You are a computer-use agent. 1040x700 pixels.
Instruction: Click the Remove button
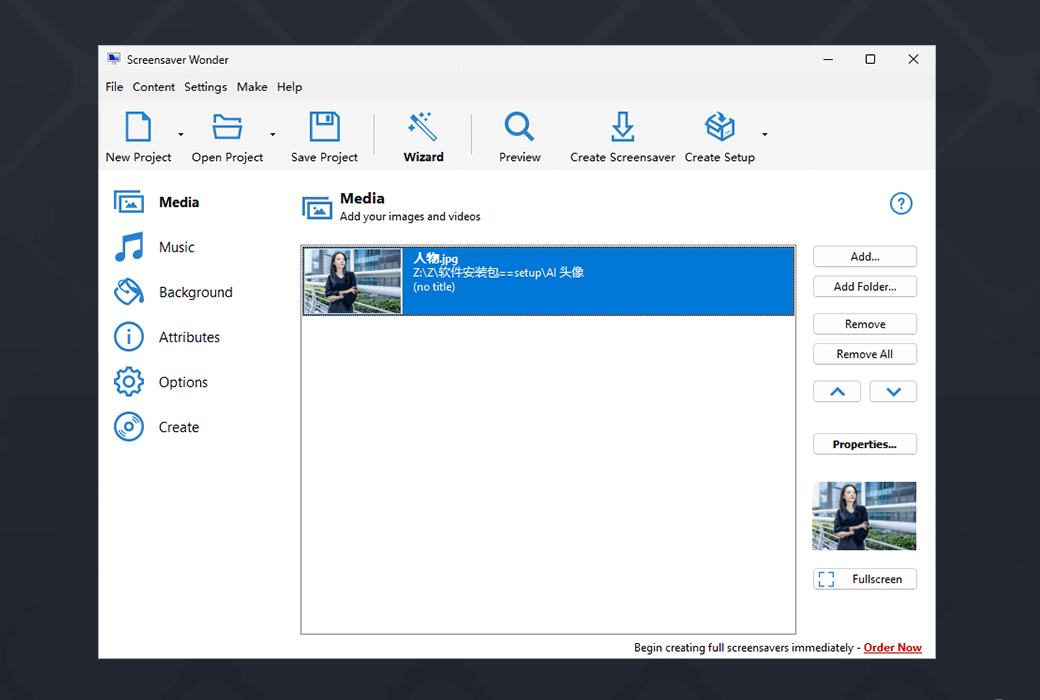[865, 324]
